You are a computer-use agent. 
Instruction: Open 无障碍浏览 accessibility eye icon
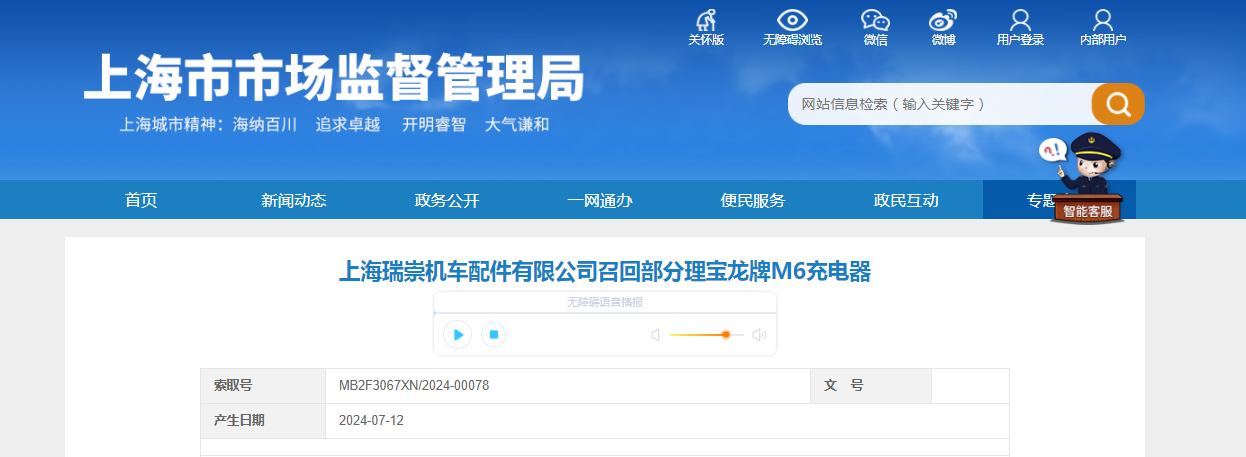tap(792, 21)
